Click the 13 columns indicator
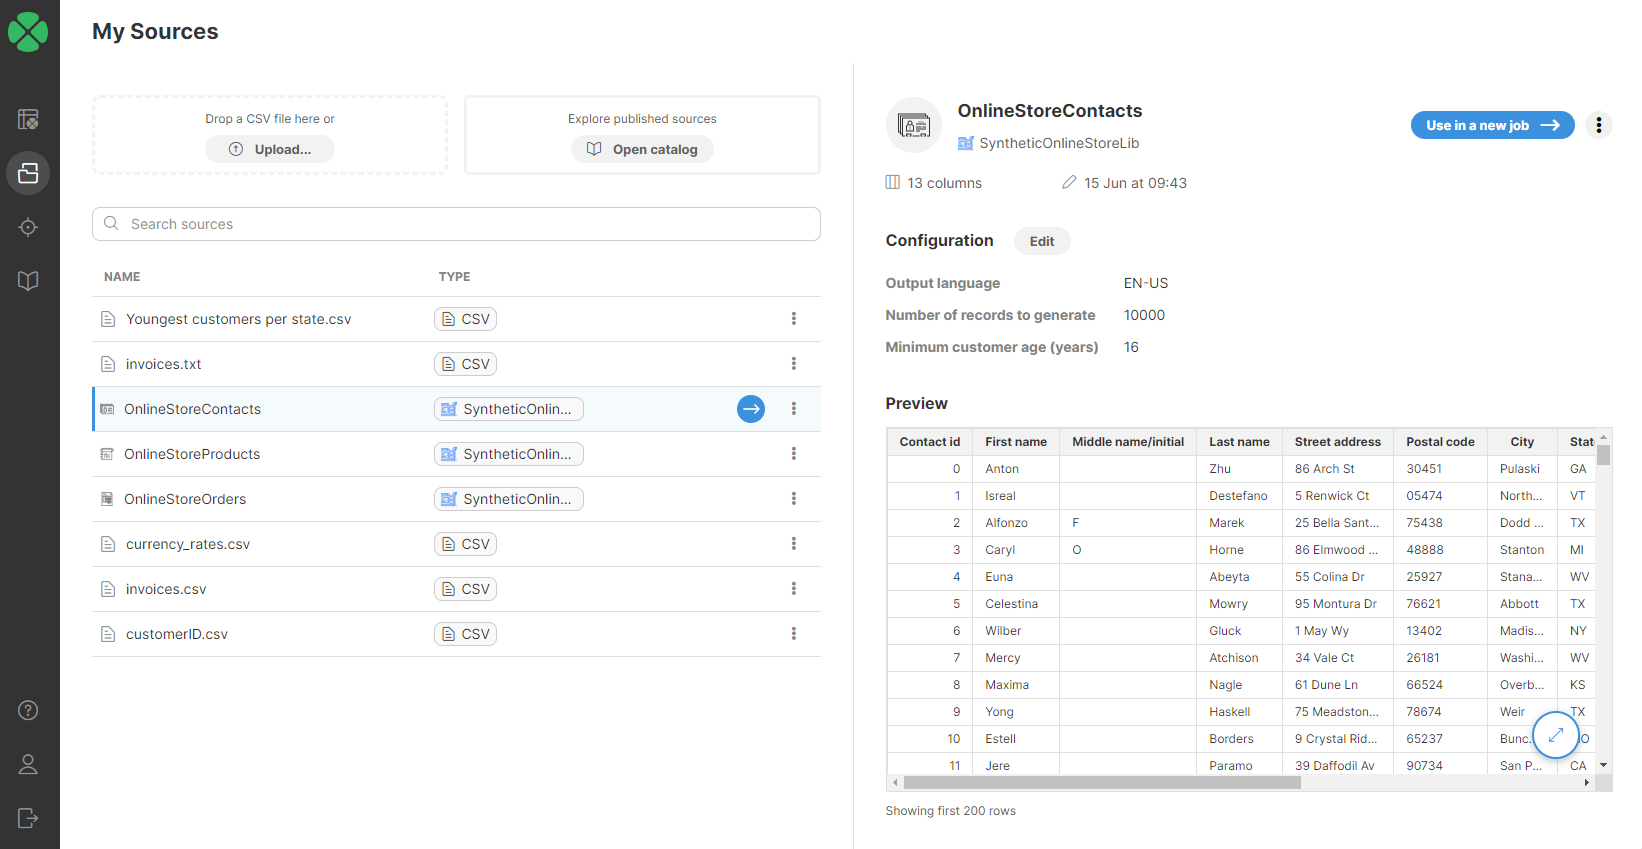 [x=934, y=183]
